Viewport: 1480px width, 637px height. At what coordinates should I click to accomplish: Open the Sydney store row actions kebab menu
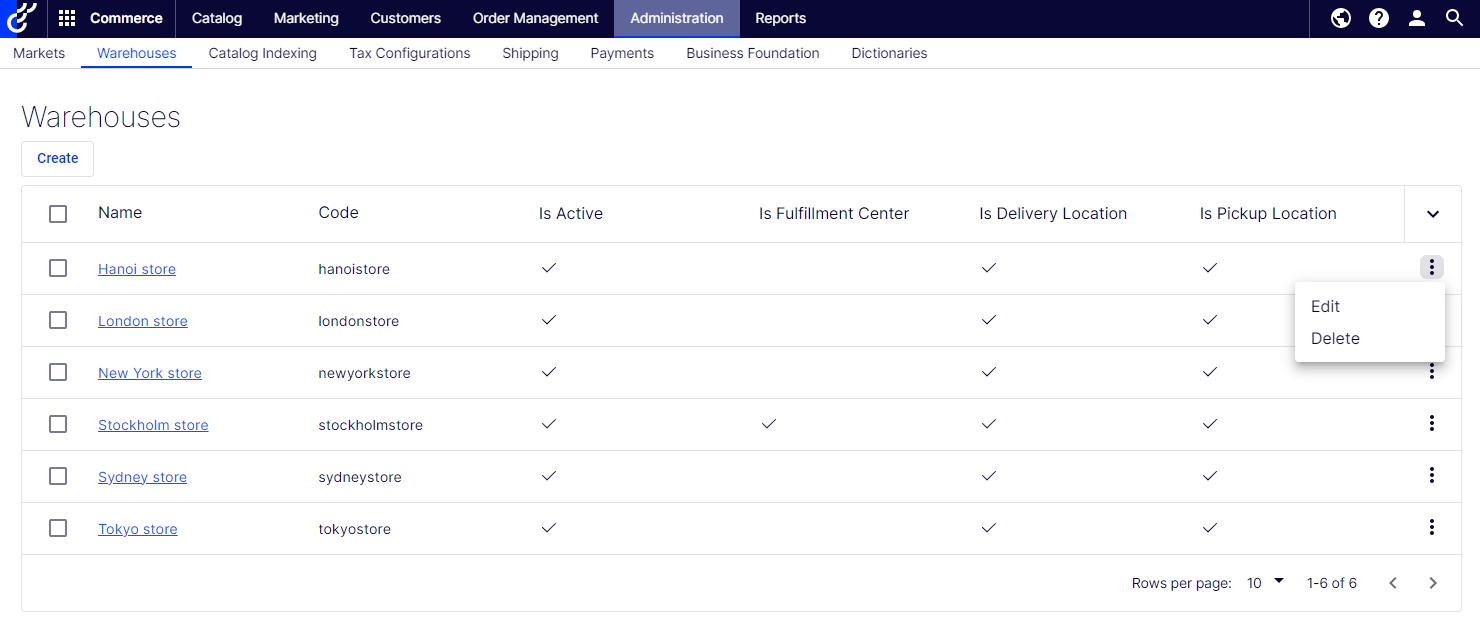click(1432, 476)
